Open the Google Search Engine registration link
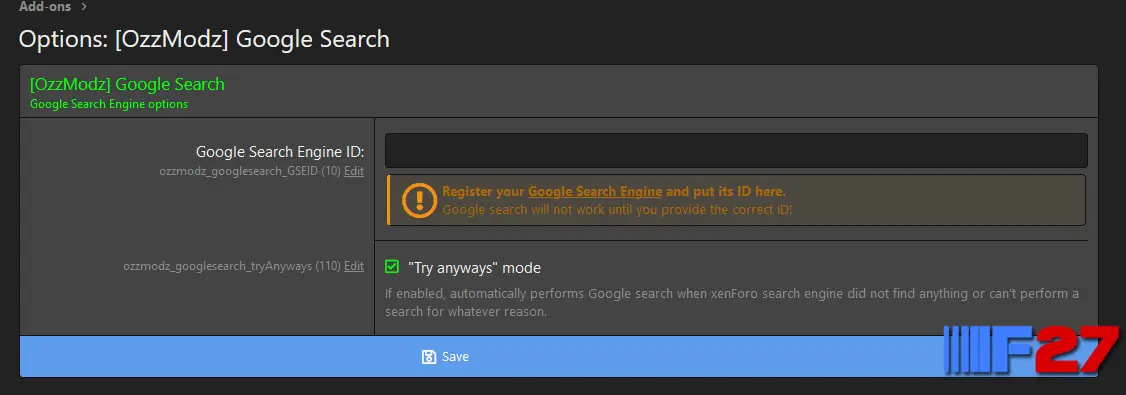This screenshot has width=1126, height=395. click(595, 192)
